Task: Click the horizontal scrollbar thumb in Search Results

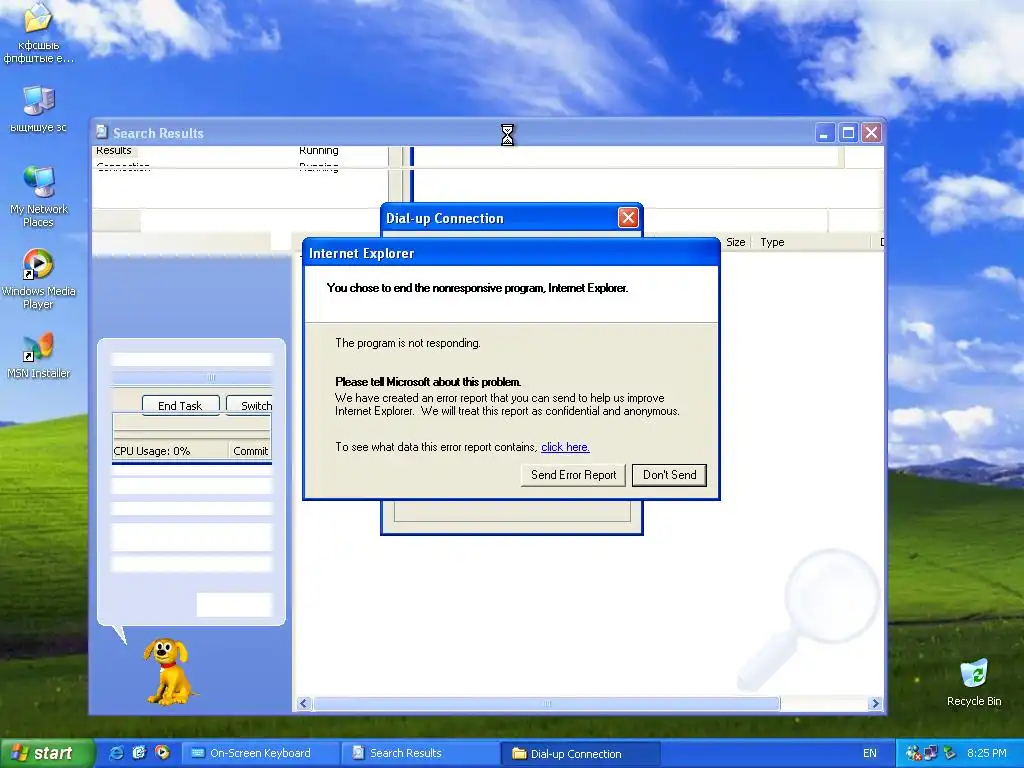Action: (547, 703)
